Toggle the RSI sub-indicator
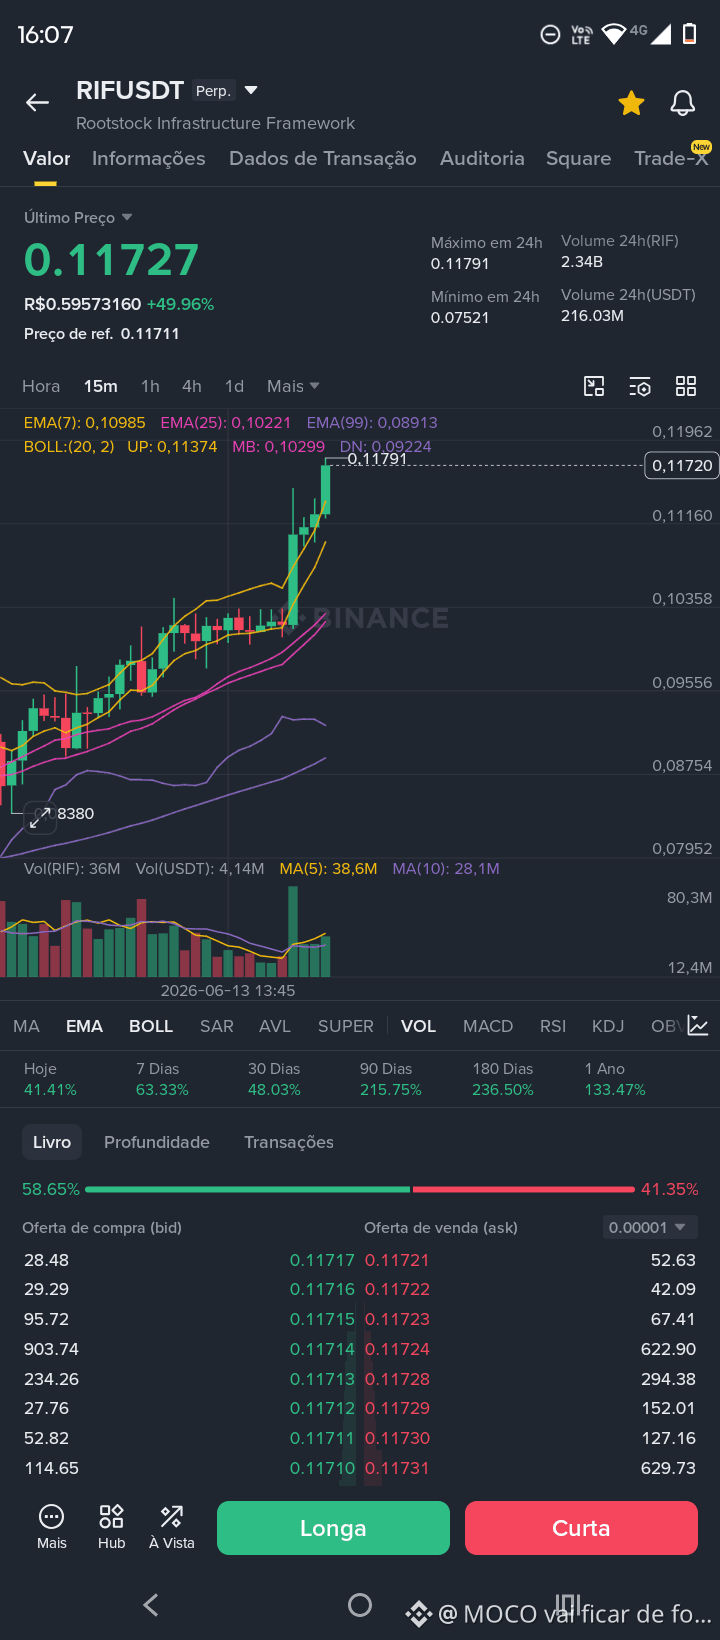This screenshot has width=720, height=1640. [553, 1026]
